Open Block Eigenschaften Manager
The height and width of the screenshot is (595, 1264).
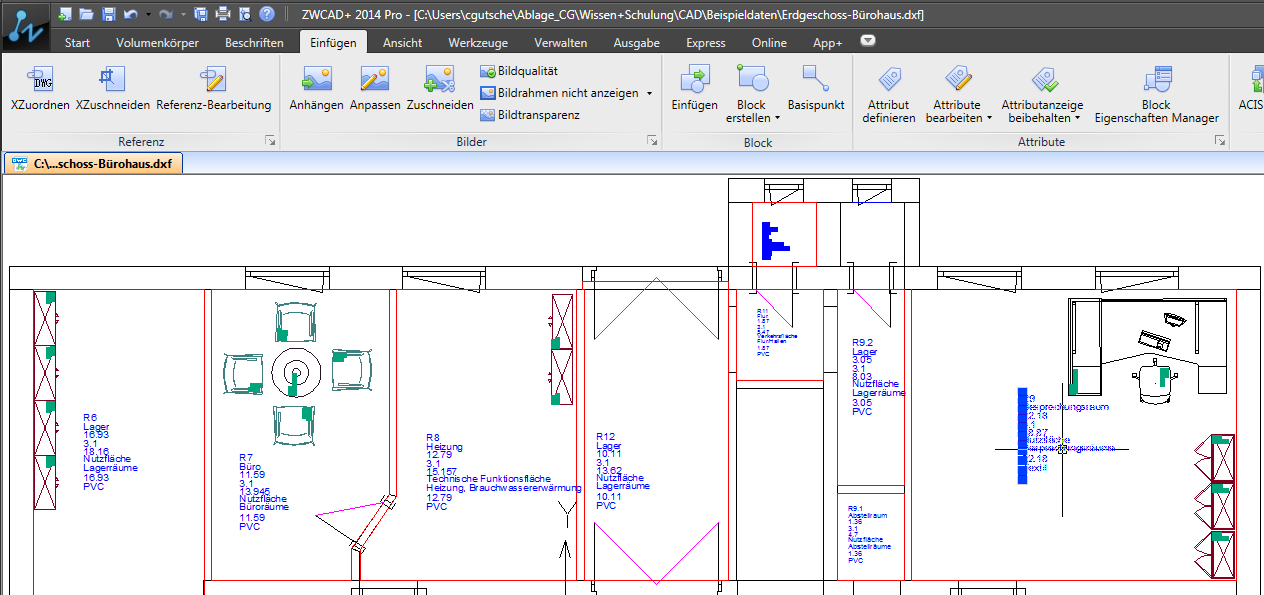click(x=1156, y=80)
